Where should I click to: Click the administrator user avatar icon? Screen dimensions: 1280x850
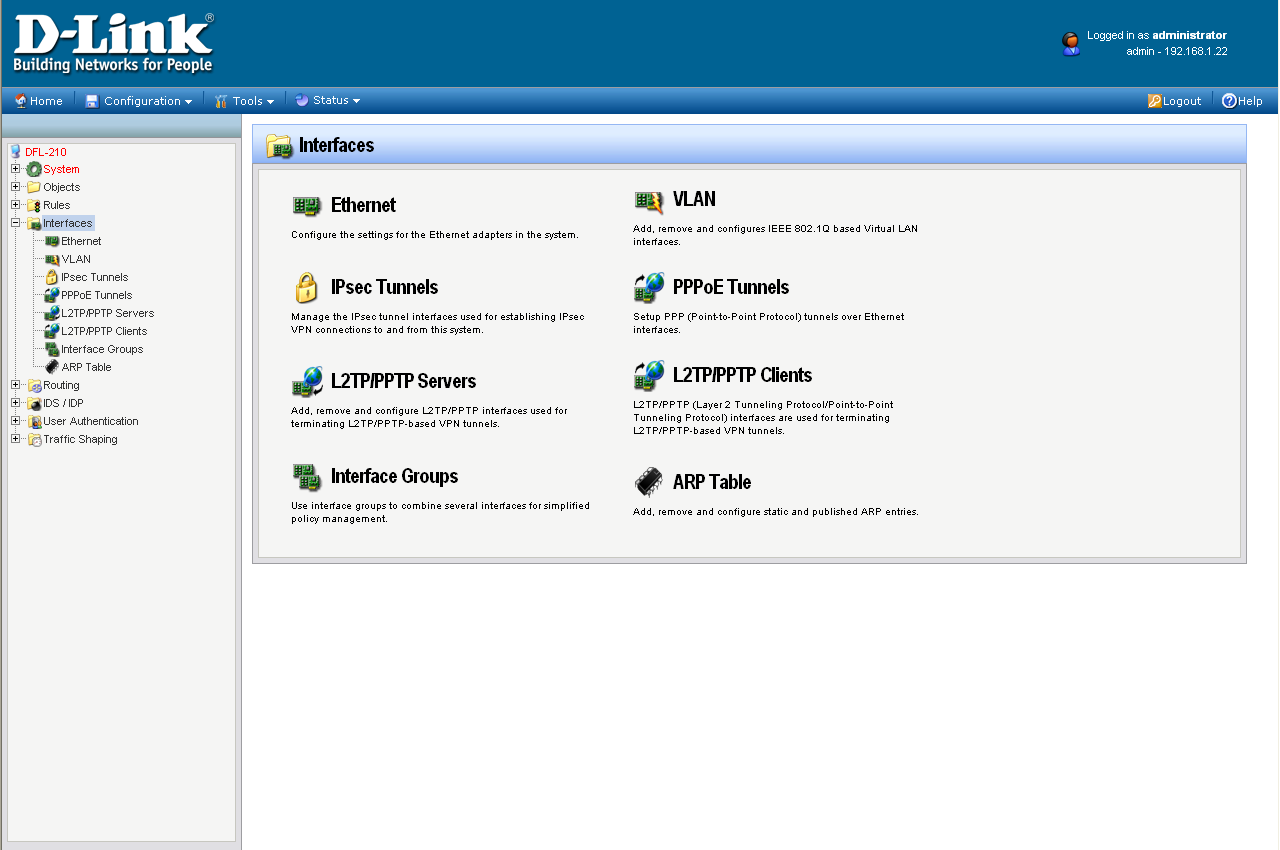(x=1071, y=43)
